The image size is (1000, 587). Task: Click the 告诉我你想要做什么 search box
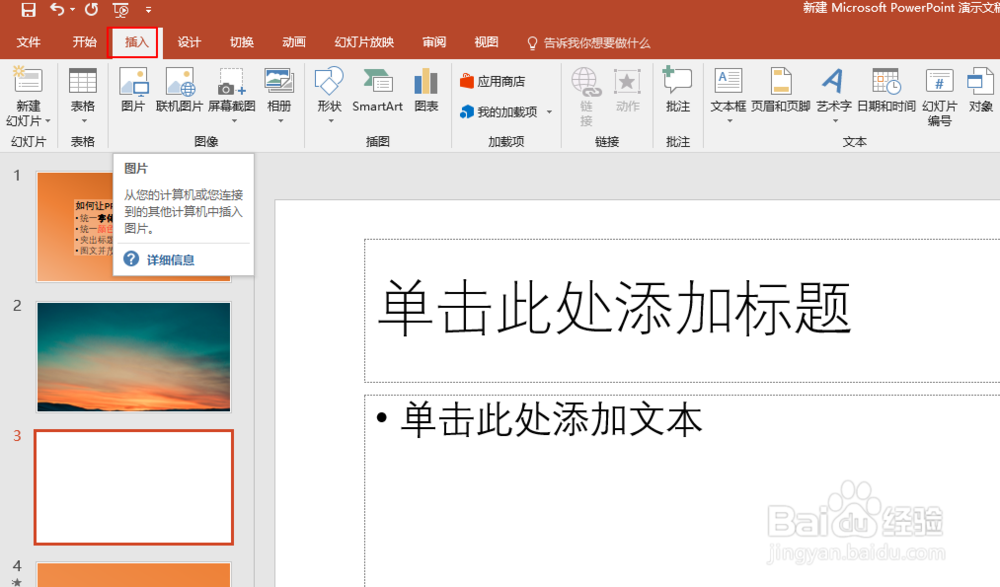[x=589, y=43]
